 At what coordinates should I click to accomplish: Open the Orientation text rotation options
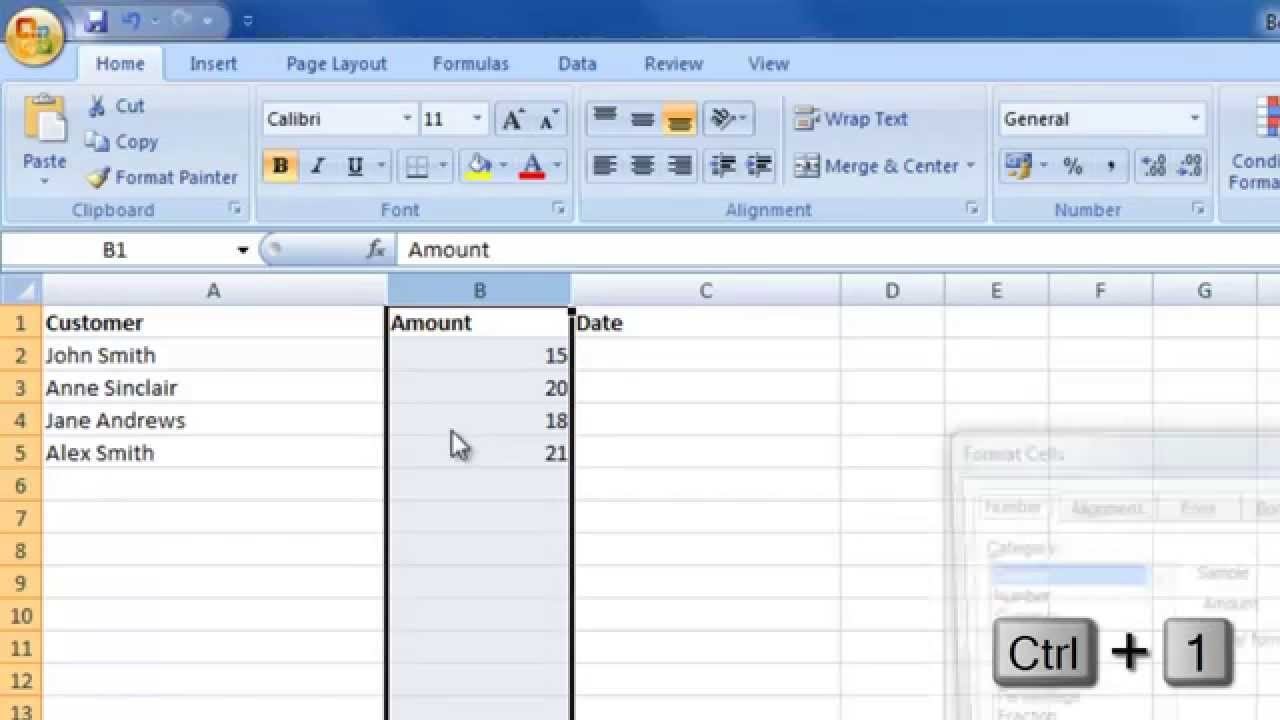728,119
